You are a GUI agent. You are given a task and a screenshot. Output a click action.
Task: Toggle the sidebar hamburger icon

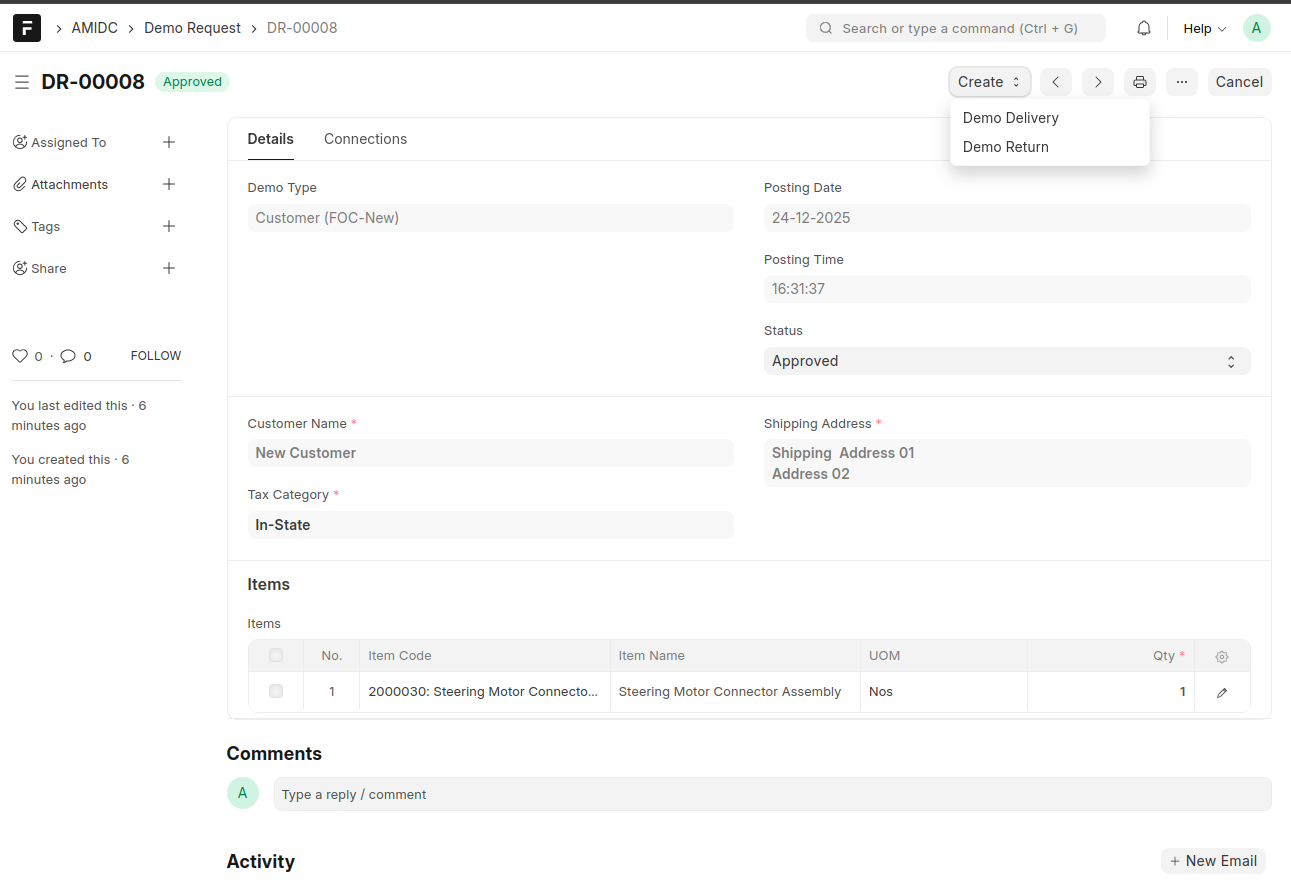click(x=21, y=82)
